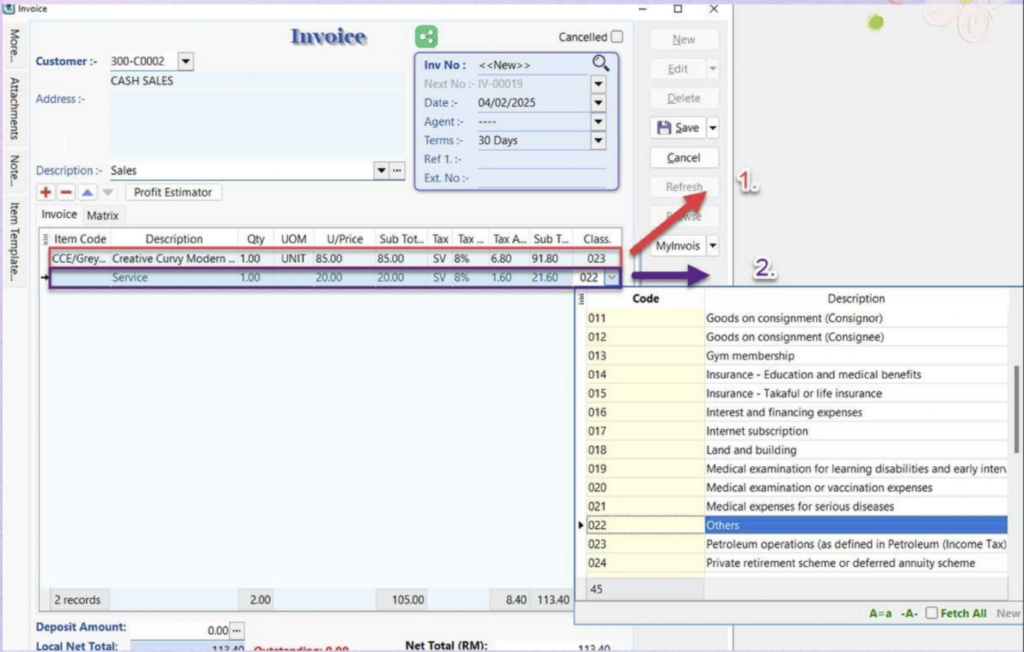Click the Ext. No input field
Screen dimensions: 1024x652
click(x=541, y=178)
